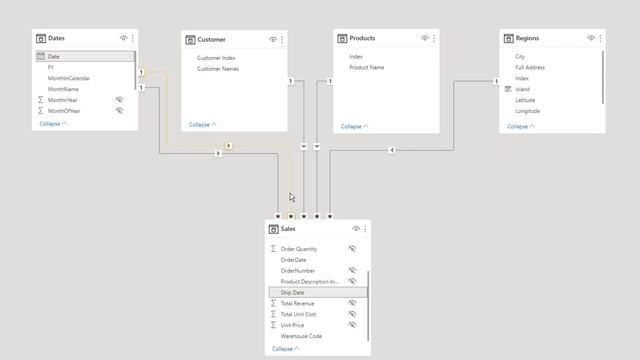Collapse the Regions table
640x360 pixels.
[x=521, y=127]
